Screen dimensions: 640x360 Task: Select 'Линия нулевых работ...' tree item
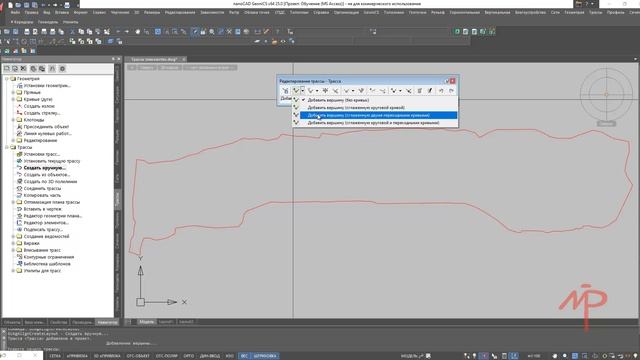coord(47,133)
